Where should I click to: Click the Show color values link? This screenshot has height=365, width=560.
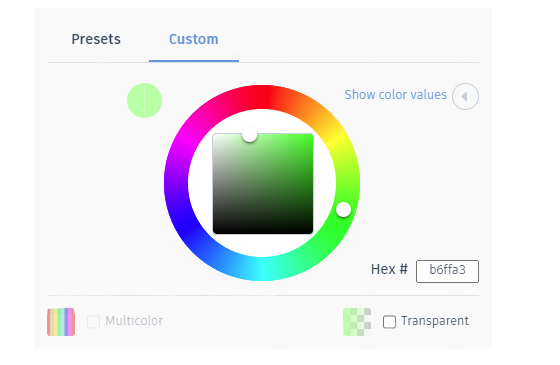[x=395, y=95]
